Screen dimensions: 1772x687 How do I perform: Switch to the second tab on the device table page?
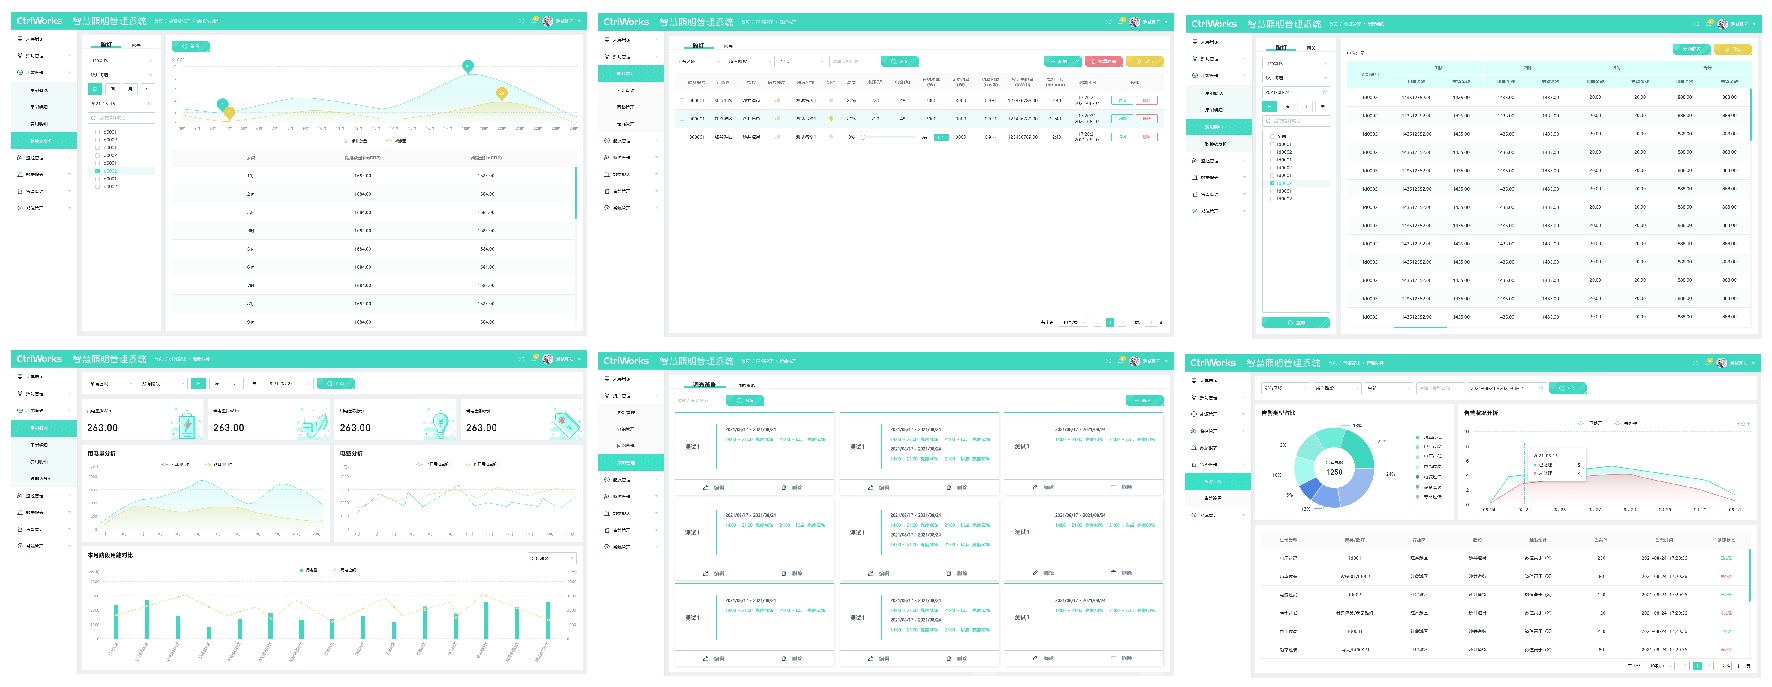pyautogui.click(x=728, y=45)
